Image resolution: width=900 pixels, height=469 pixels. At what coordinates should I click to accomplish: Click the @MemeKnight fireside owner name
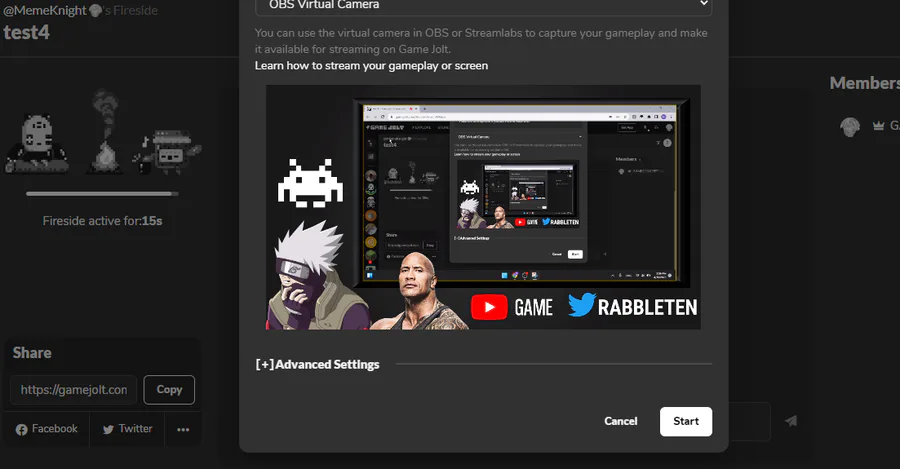[x=45, y=10]
